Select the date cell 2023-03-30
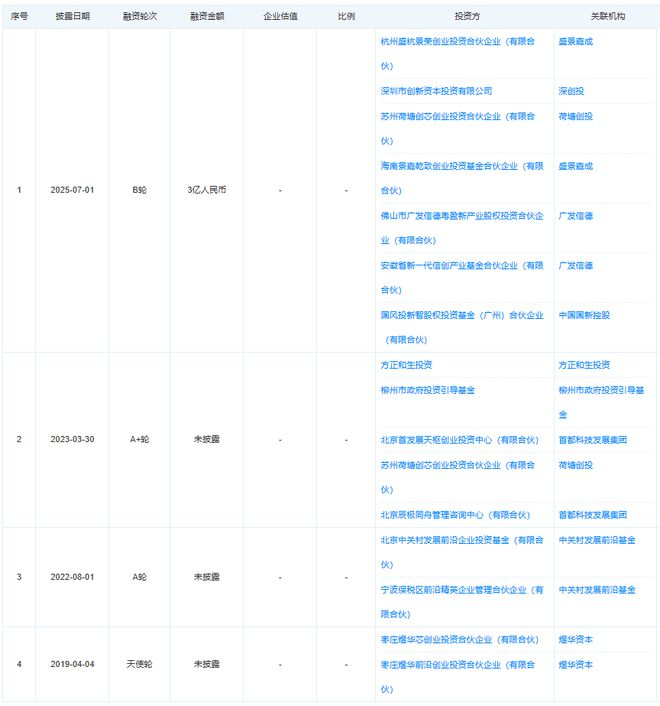The width and height of the screenshot is (660, 706). click(72, 439)
